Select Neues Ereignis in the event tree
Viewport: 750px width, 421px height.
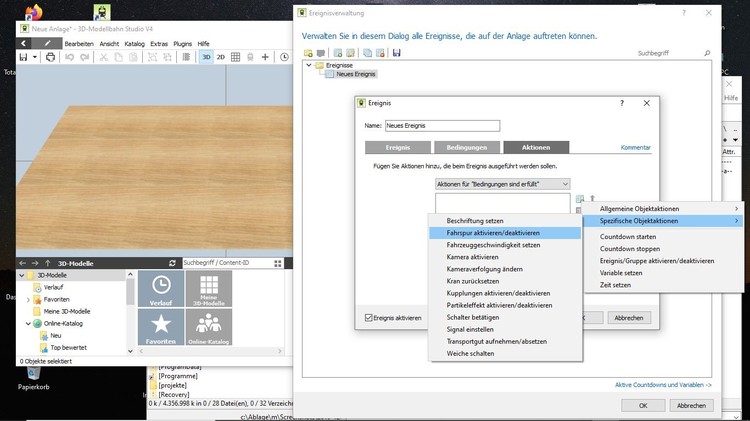[356, 74]
